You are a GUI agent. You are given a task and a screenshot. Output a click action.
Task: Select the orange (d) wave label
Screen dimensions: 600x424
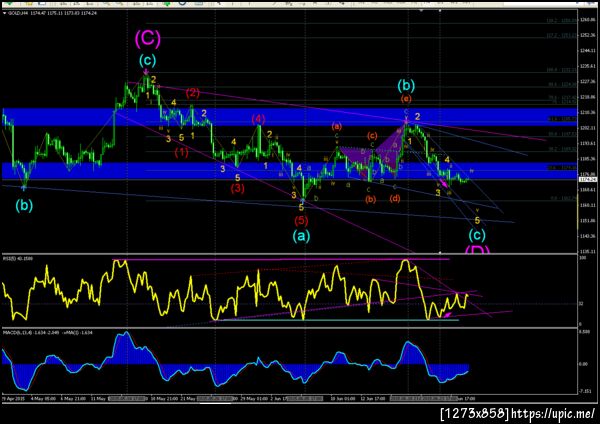coord(395,199)
